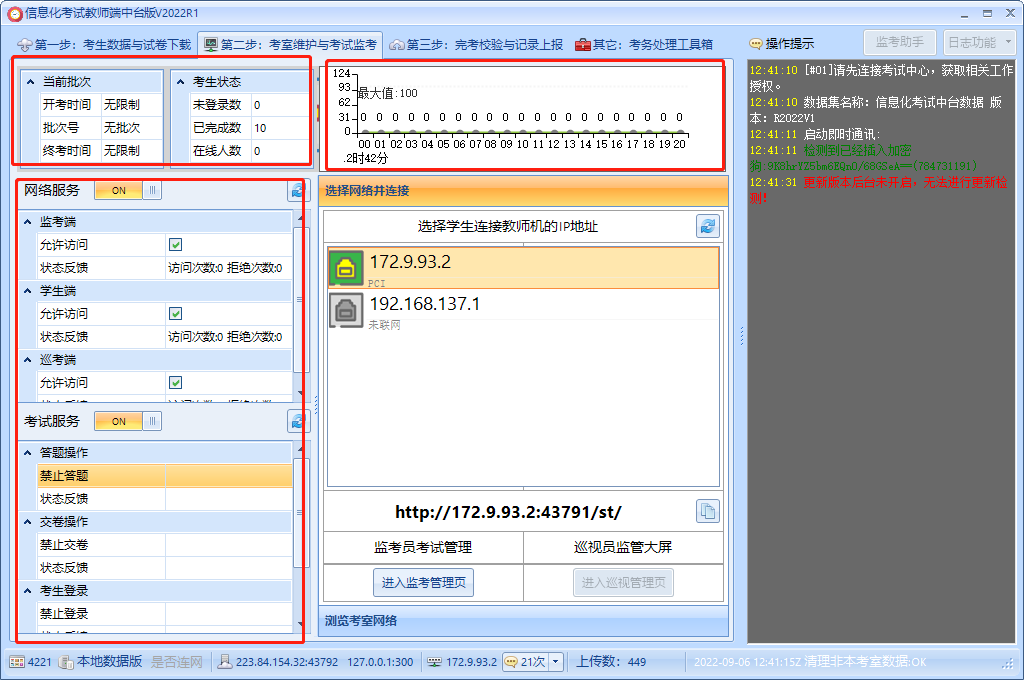Click the 在线人数 value cell
The image size is (1024, 680).
280,151
